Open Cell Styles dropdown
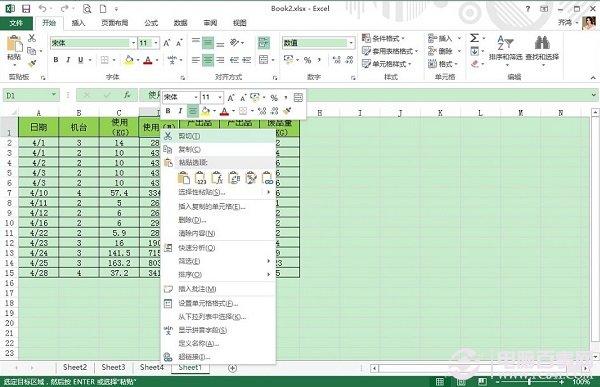This screenshot has width=600, height=387. point(386,64)
